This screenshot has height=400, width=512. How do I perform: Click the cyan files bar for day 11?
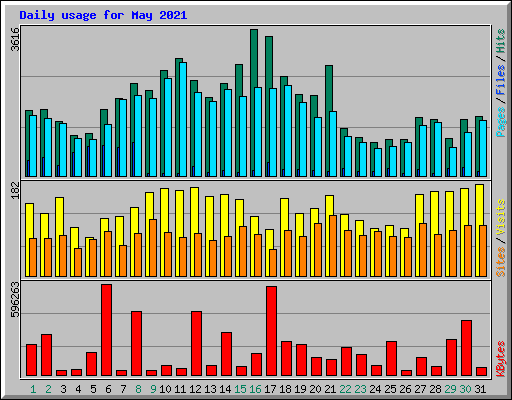pyautogui.click(x=183, y=119)
